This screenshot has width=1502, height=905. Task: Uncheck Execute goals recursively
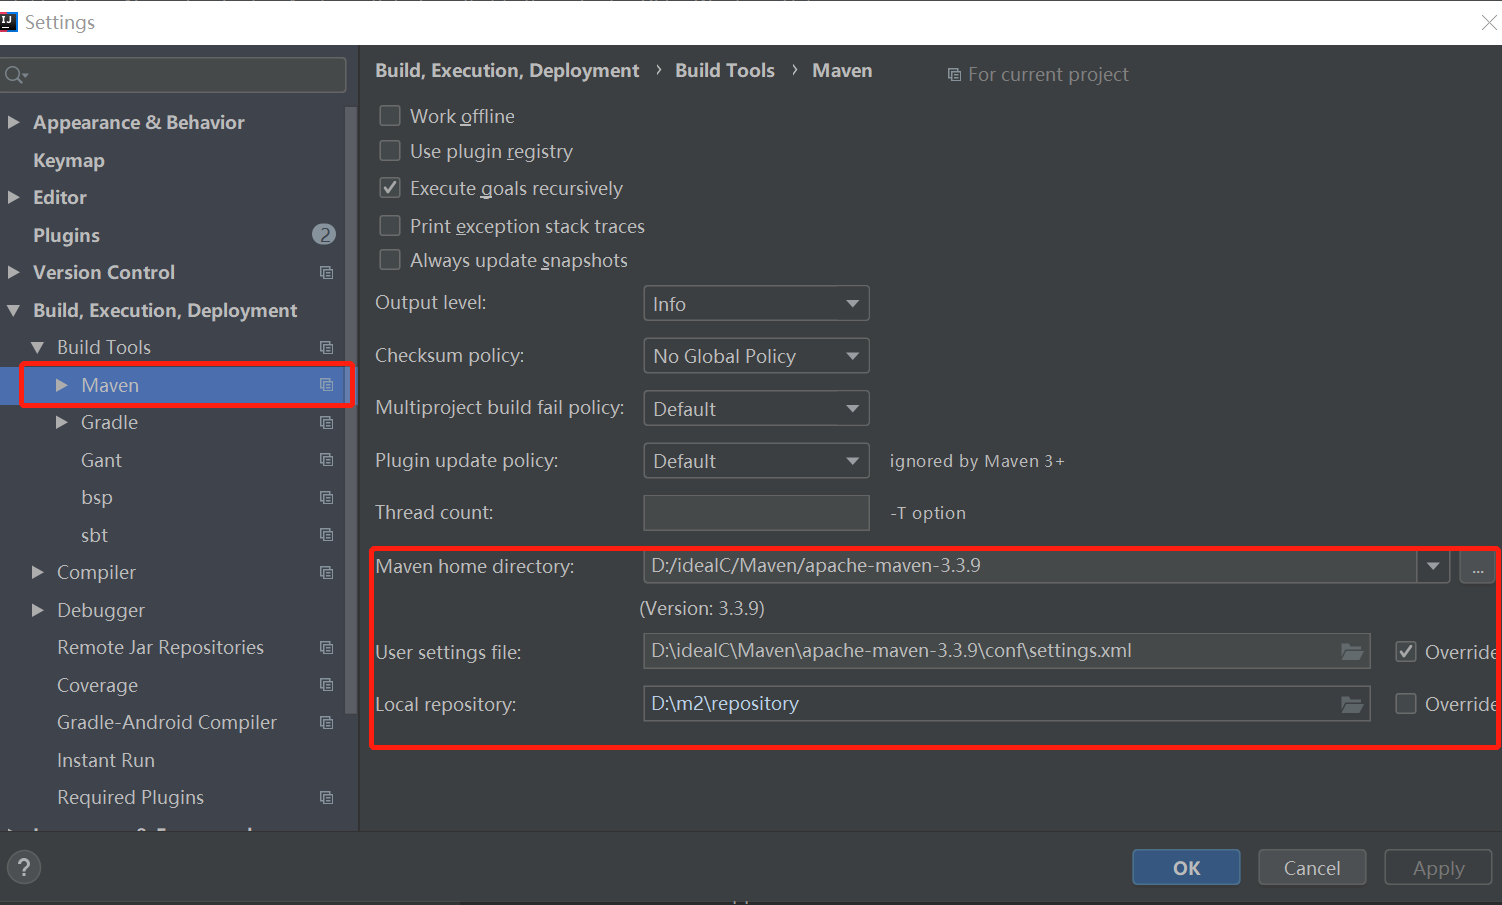point(390,188)
